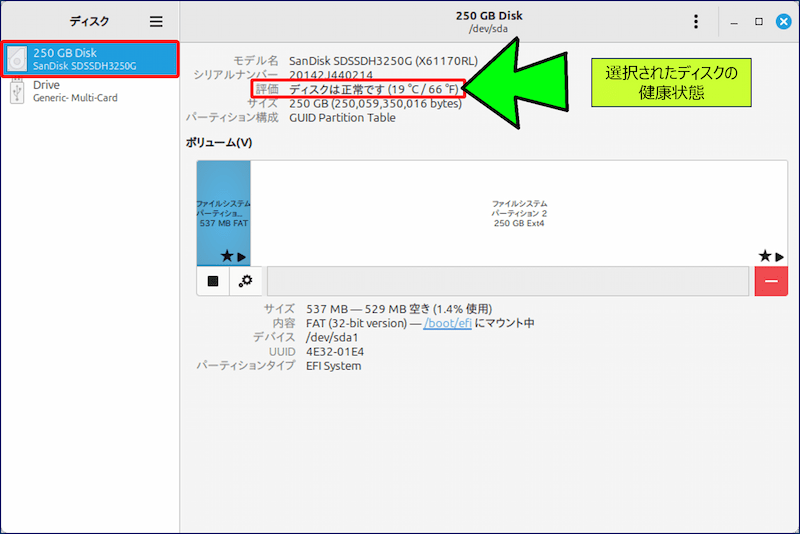Click the star icon on the FAT partition
The image size is (800, 534).
(x=227, y=257)
